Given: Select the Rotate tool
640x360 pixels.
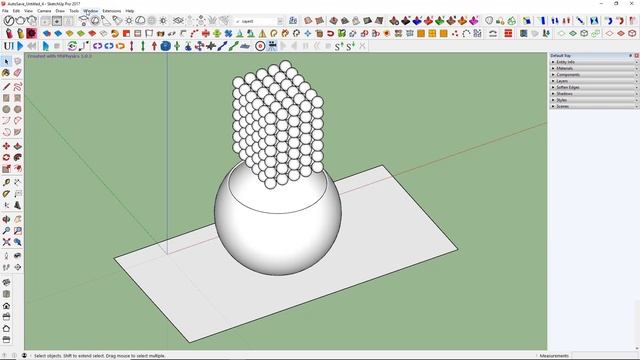Looking at the screenshot, I should [x=6, y=158].
